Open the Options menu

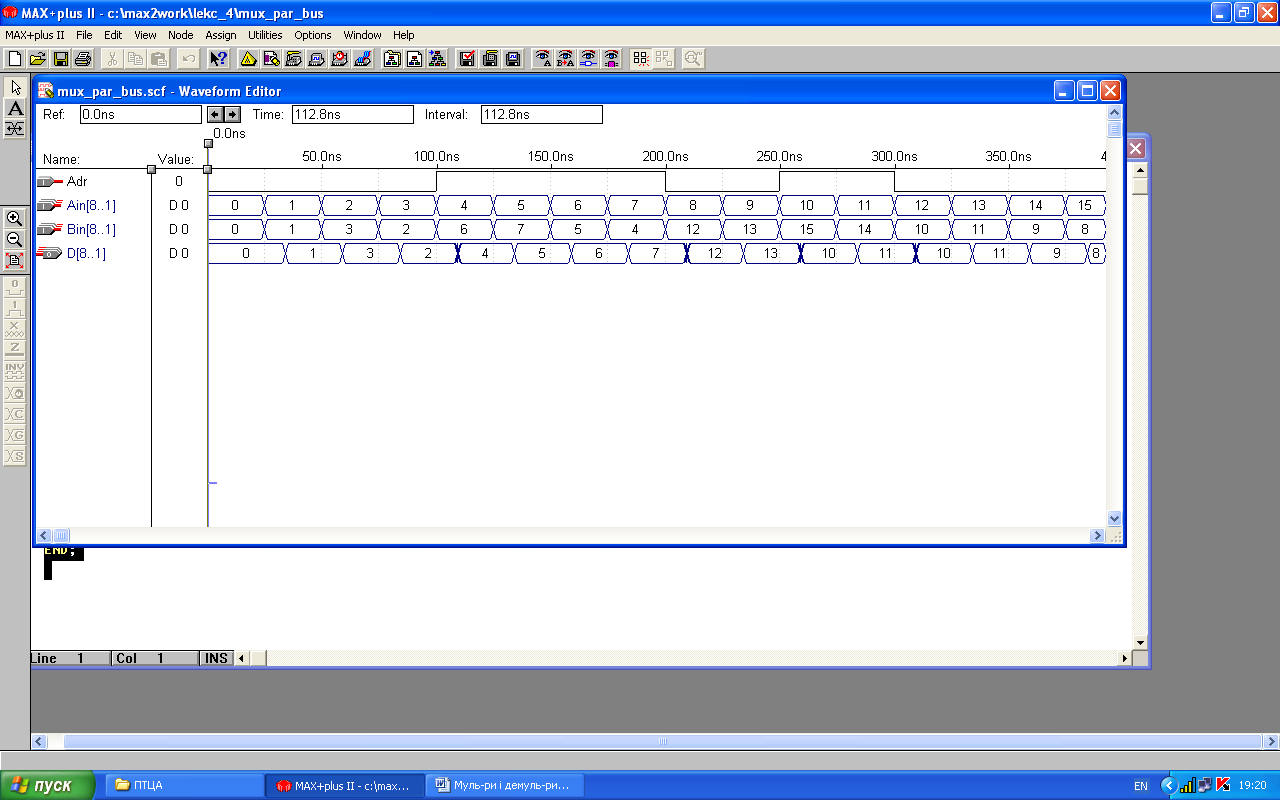click(x=313, y=35)
